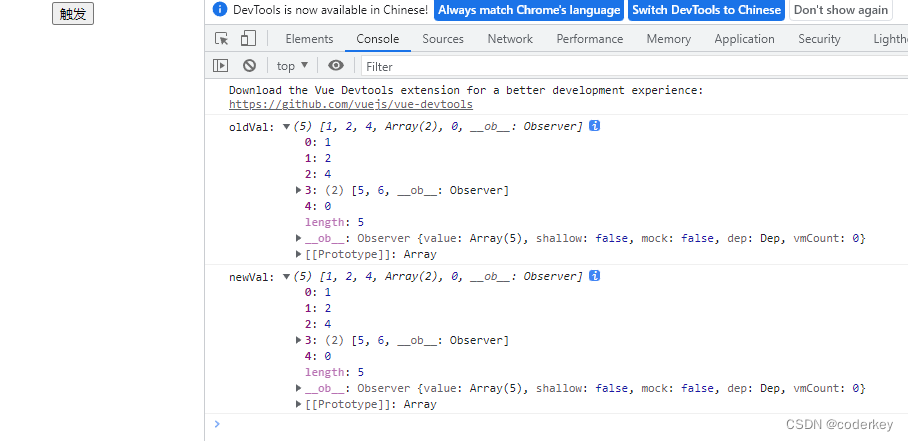Click the info badge next to oldVal array
This screenshot has width=908, height=441.
point(594,126)
